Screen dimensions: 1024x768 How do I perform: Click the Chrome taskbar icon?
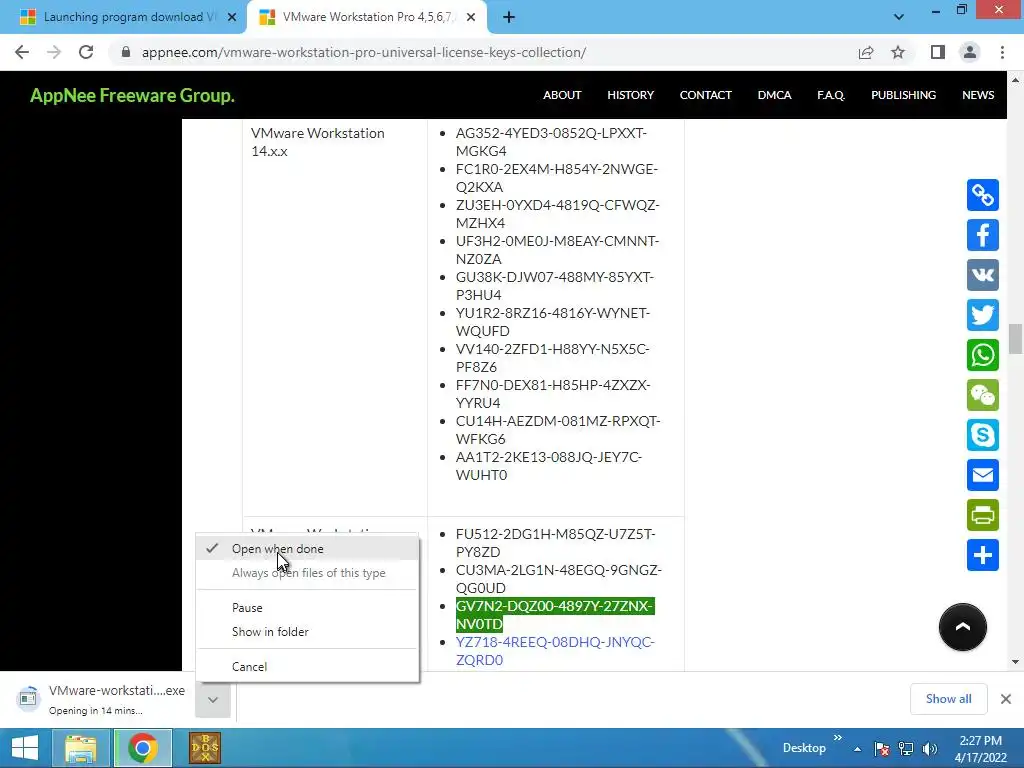coord(143,748)
